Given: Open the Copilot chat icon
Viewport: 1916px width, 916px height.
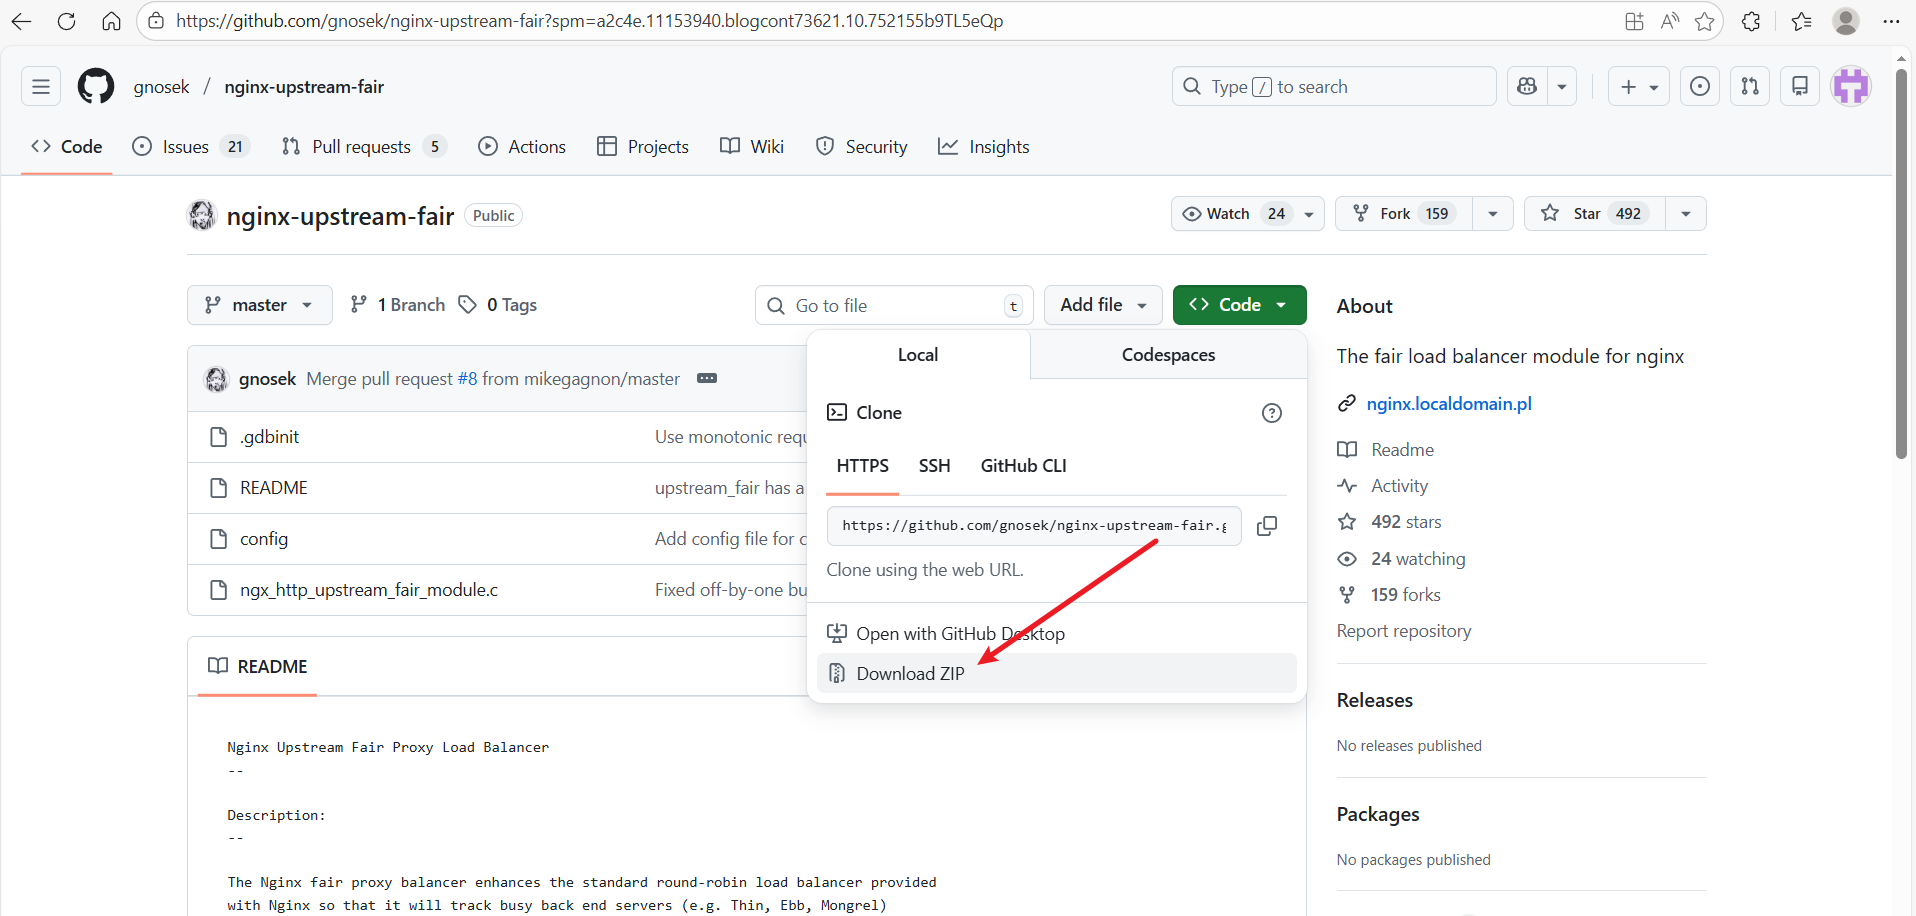Looking at the screenshot, I should (x=1527, y=87).
